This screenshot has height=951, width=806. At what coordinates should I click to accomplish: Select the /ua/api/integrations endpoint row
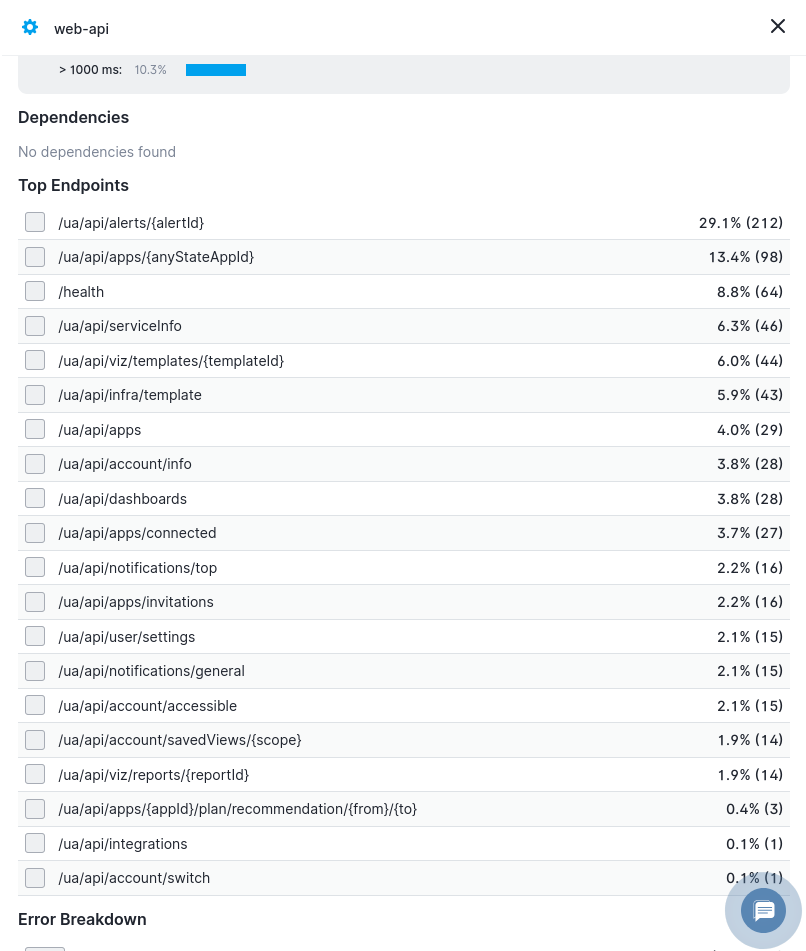tap(123, 843)
